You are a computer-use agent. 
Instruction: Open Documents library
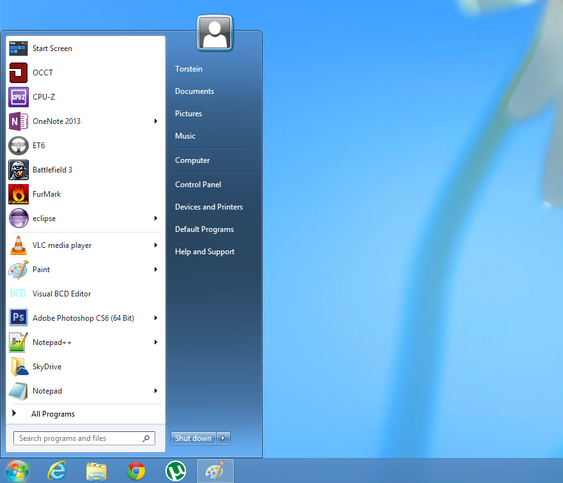tap(194, 91)
